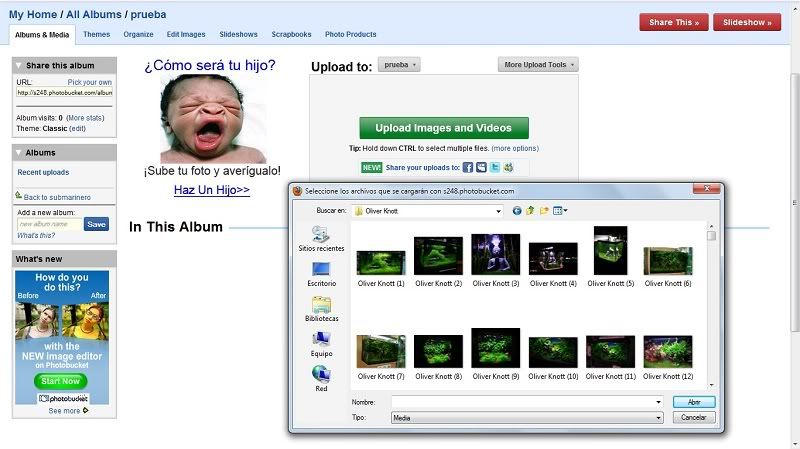The height and width of the screenshot is (449, 800).
Task: Click Save new album button
Action: click(x=96, y=224)
